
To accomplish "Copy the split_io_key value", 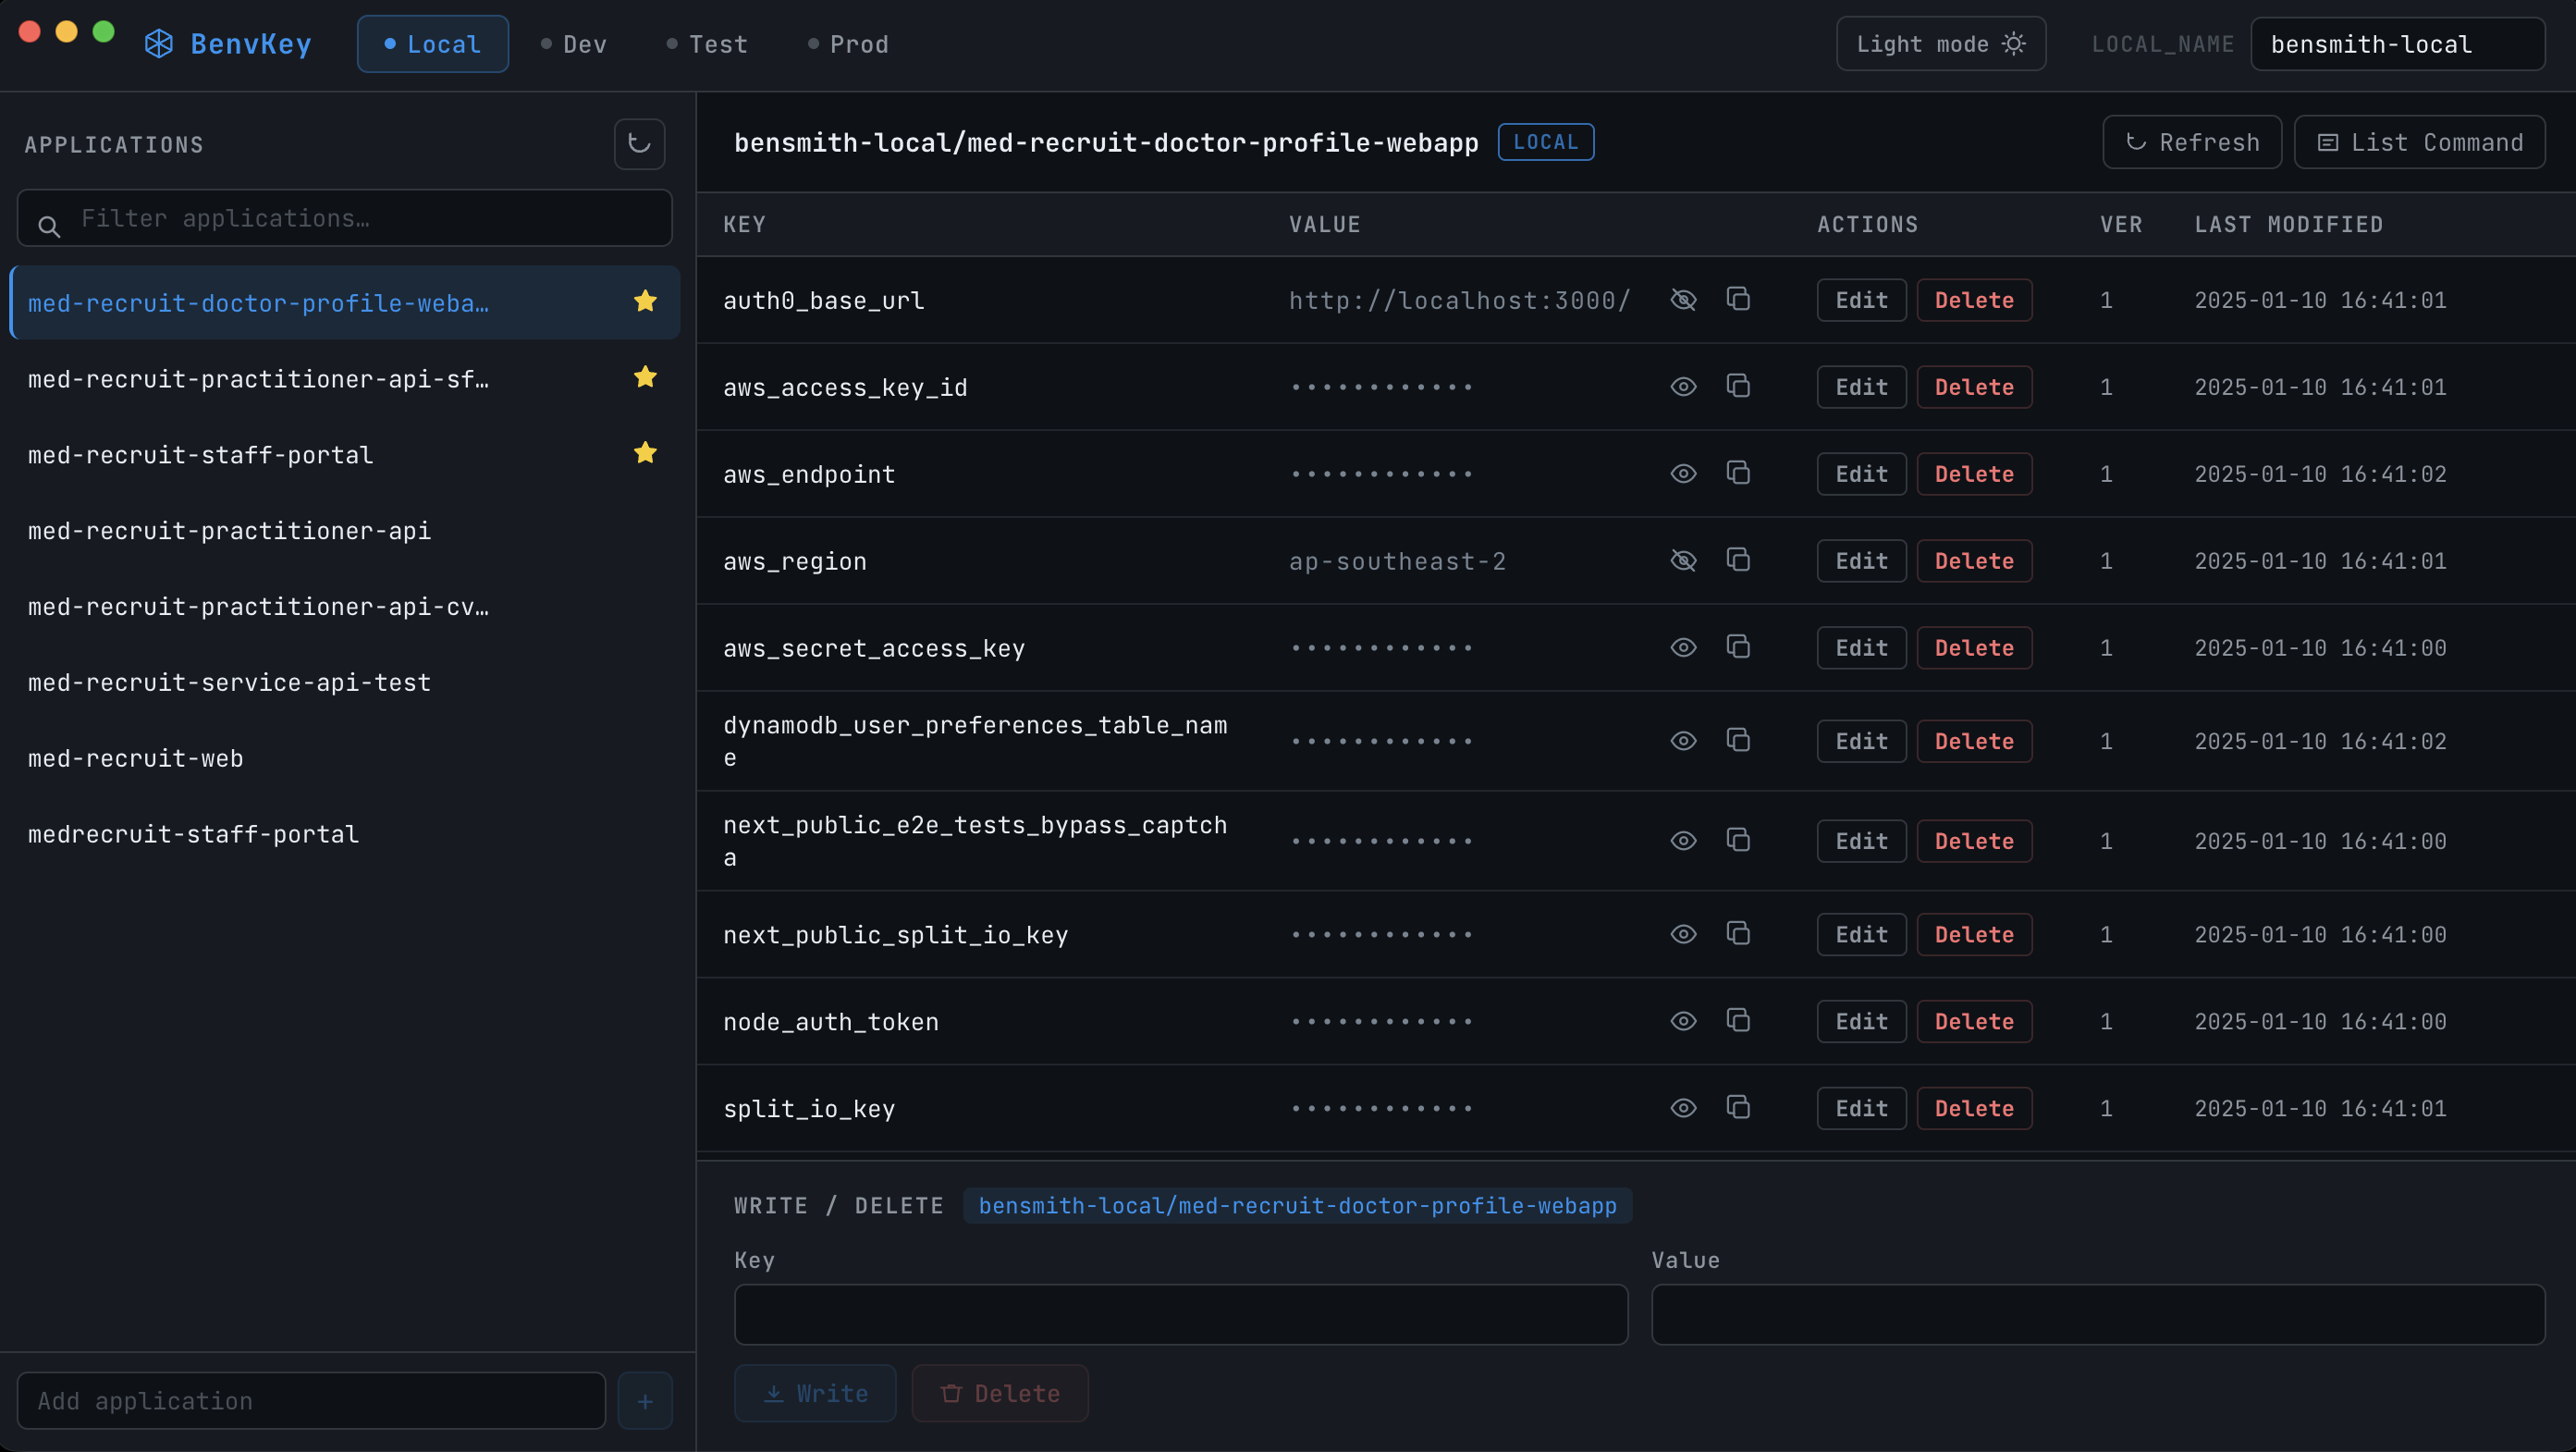I will (x=1738, y=1108).
